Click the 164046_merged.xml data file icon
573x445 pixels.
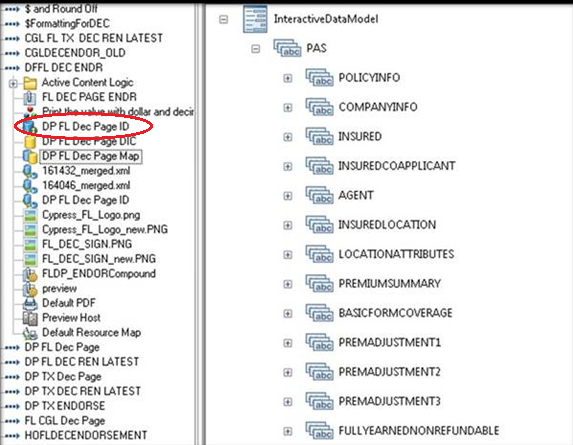pyautogui.click(x=30, y=186)
